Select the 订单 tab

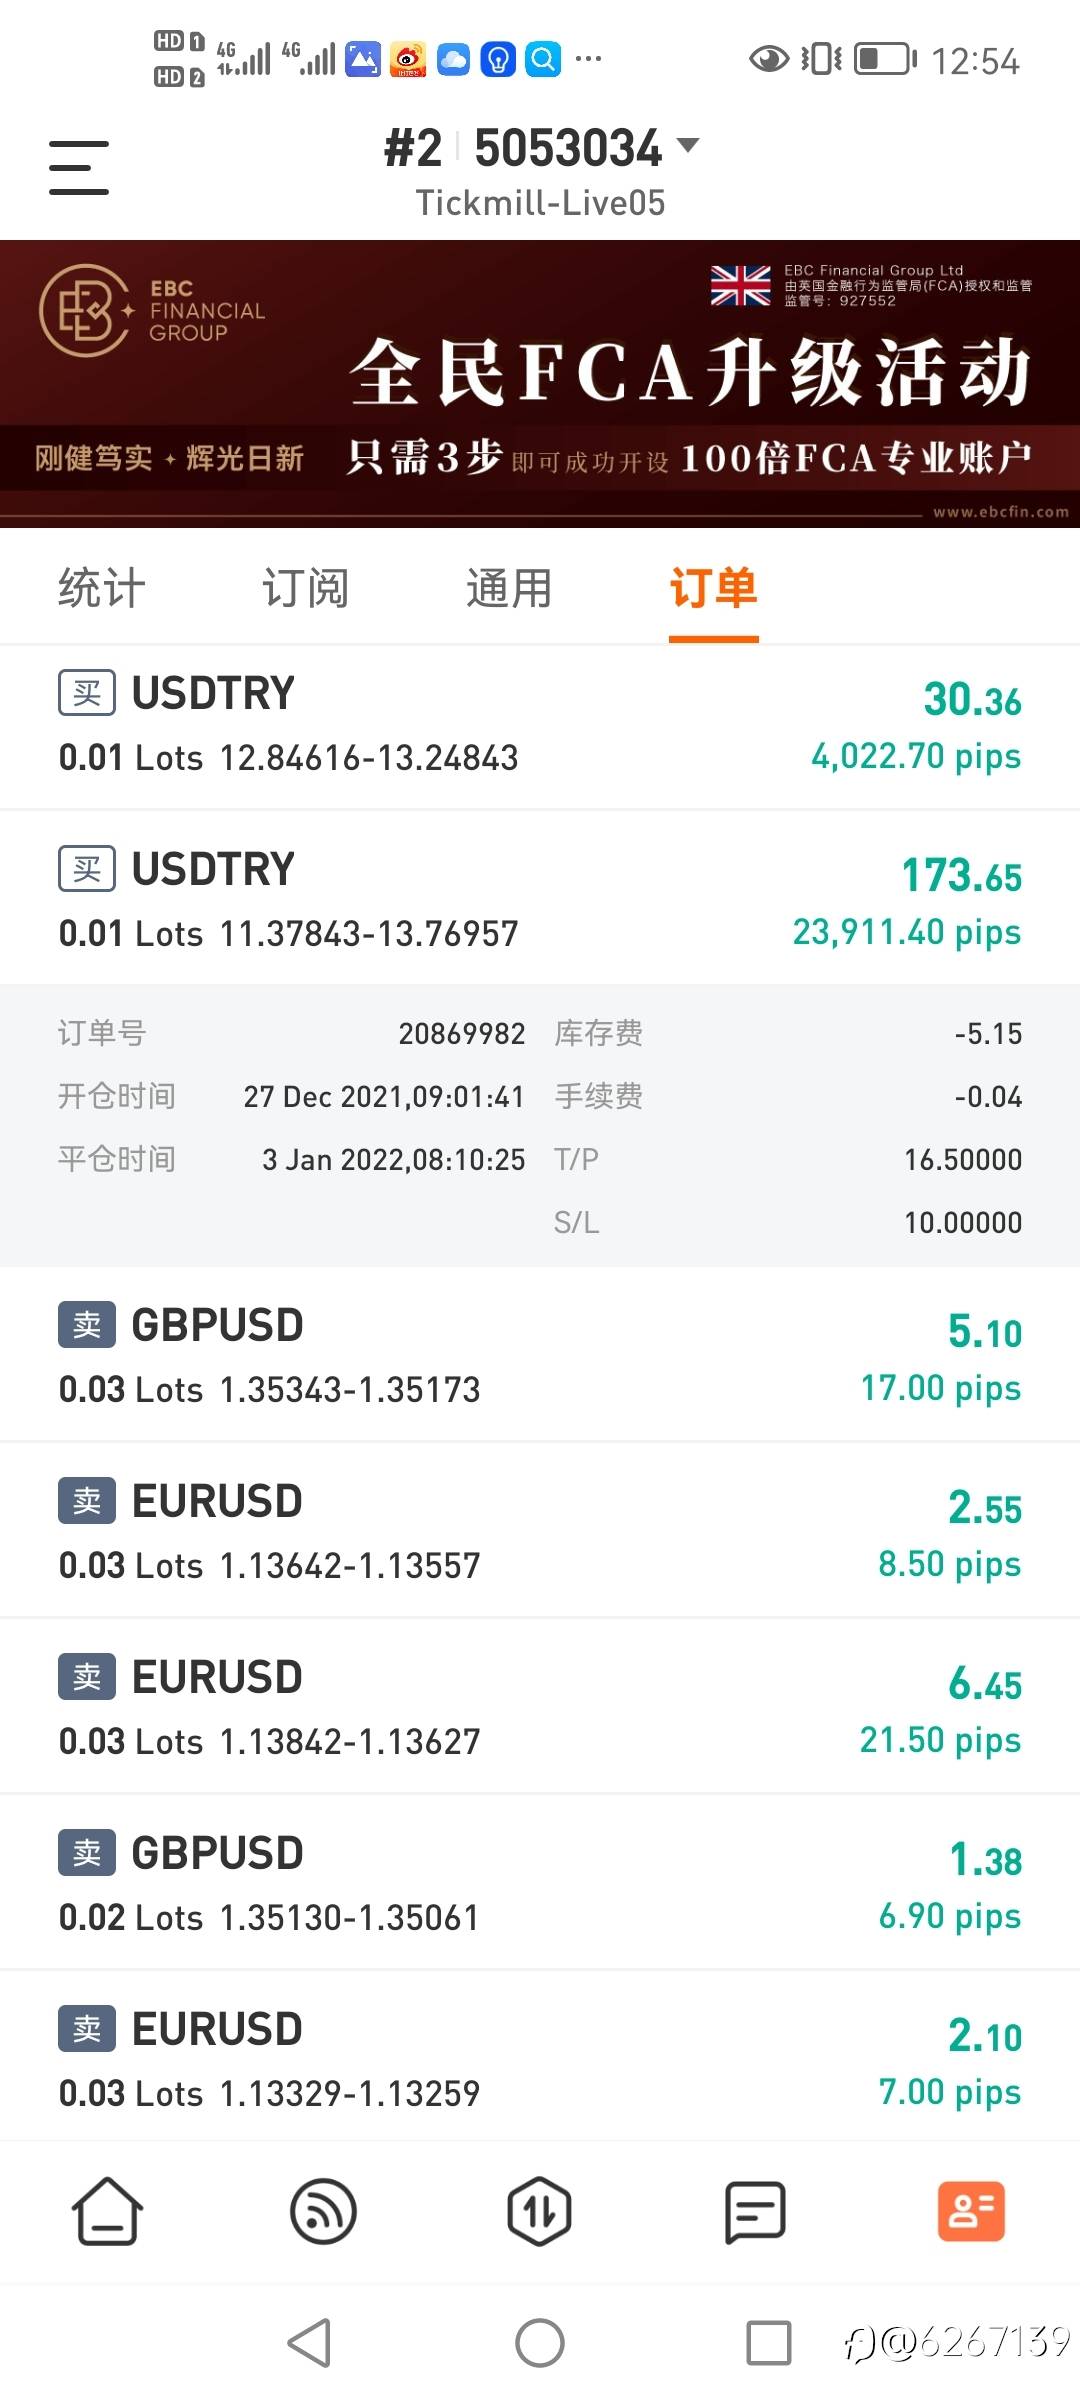pos(713,587)
